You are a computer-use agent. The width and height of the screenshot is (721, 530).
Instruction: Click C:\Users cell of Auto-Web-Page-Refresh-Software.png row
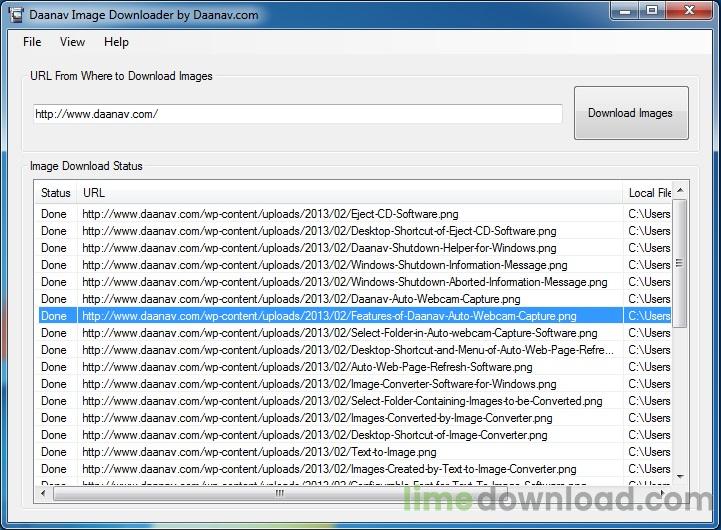pyautogui.click(x=649, y=367)
